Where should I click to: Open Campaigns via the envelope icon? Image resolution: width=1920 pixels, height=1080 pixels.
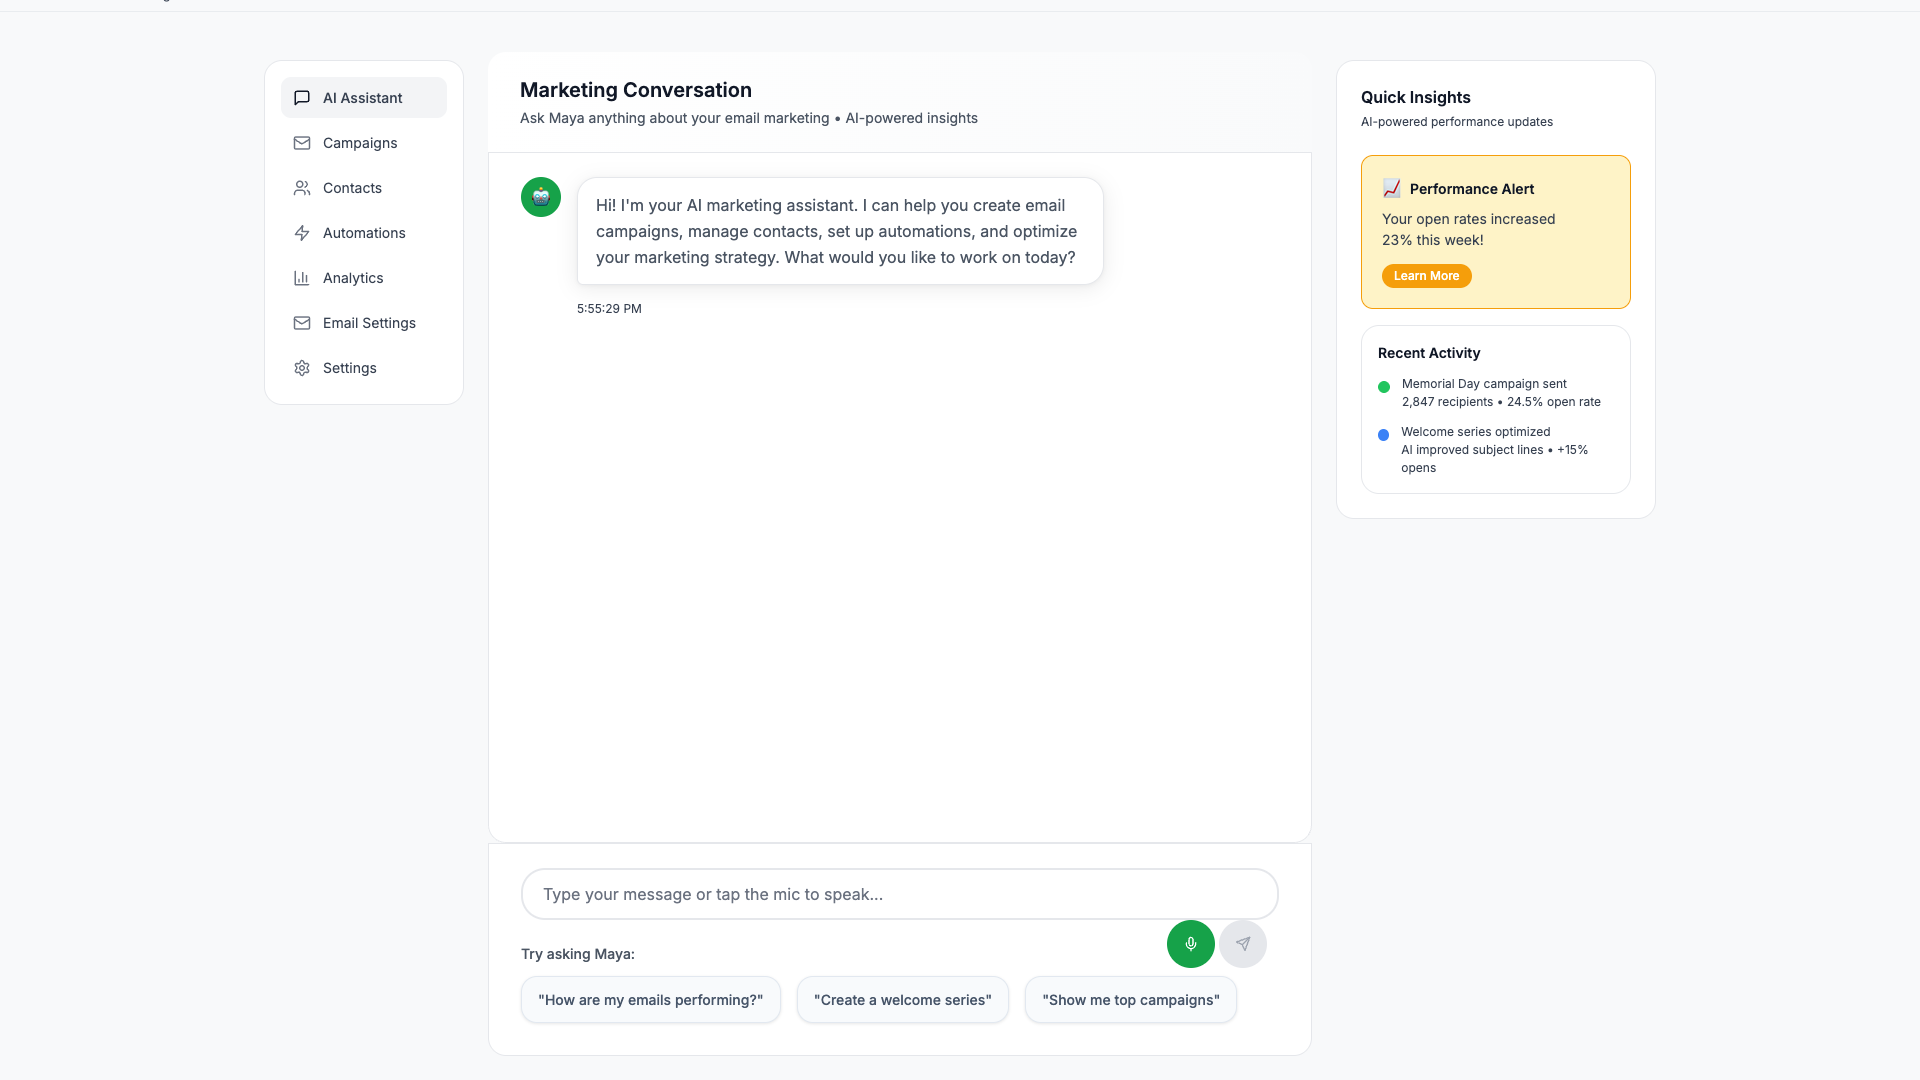coord(302,143)
